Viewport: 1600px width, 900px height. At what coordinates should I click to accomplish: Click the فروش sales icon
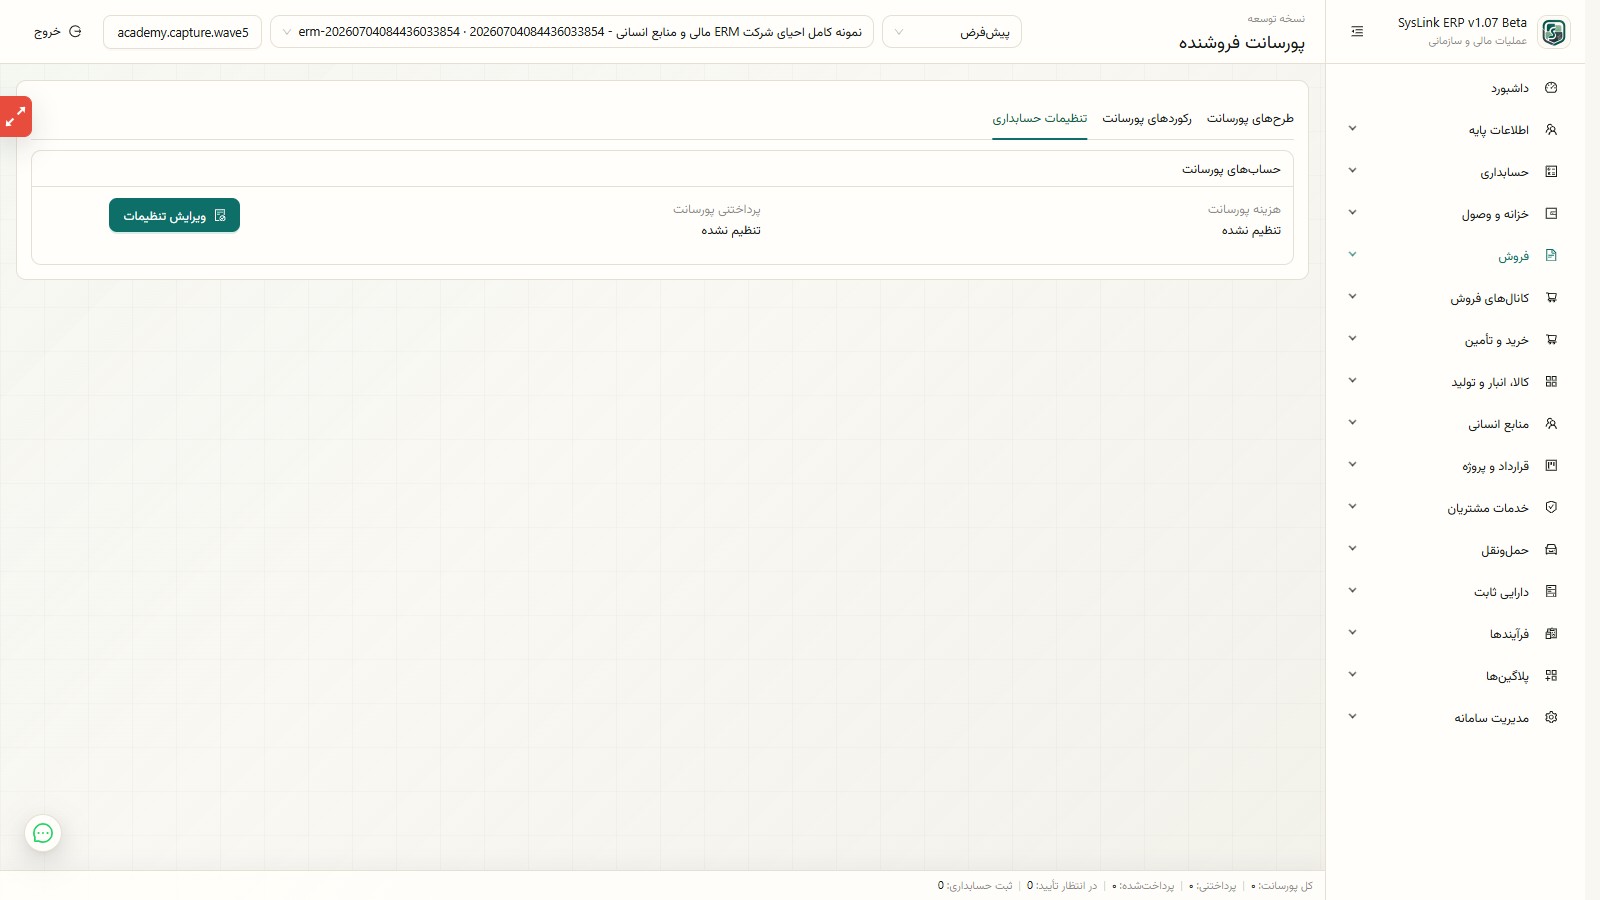pos(1551,256)
